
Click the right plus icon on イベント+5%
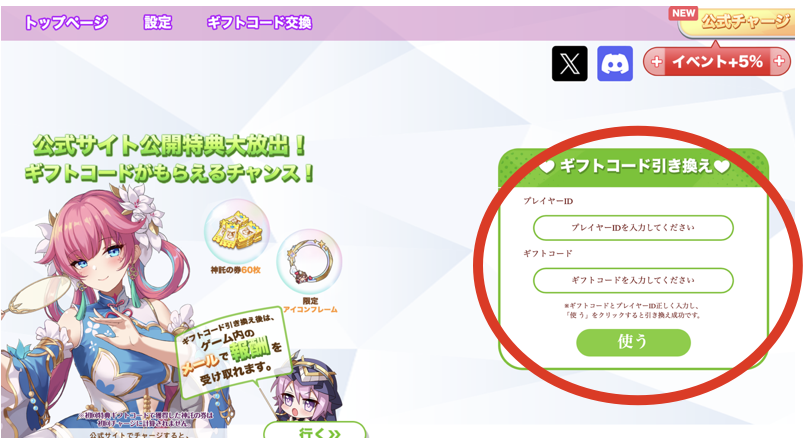(779, 62)
